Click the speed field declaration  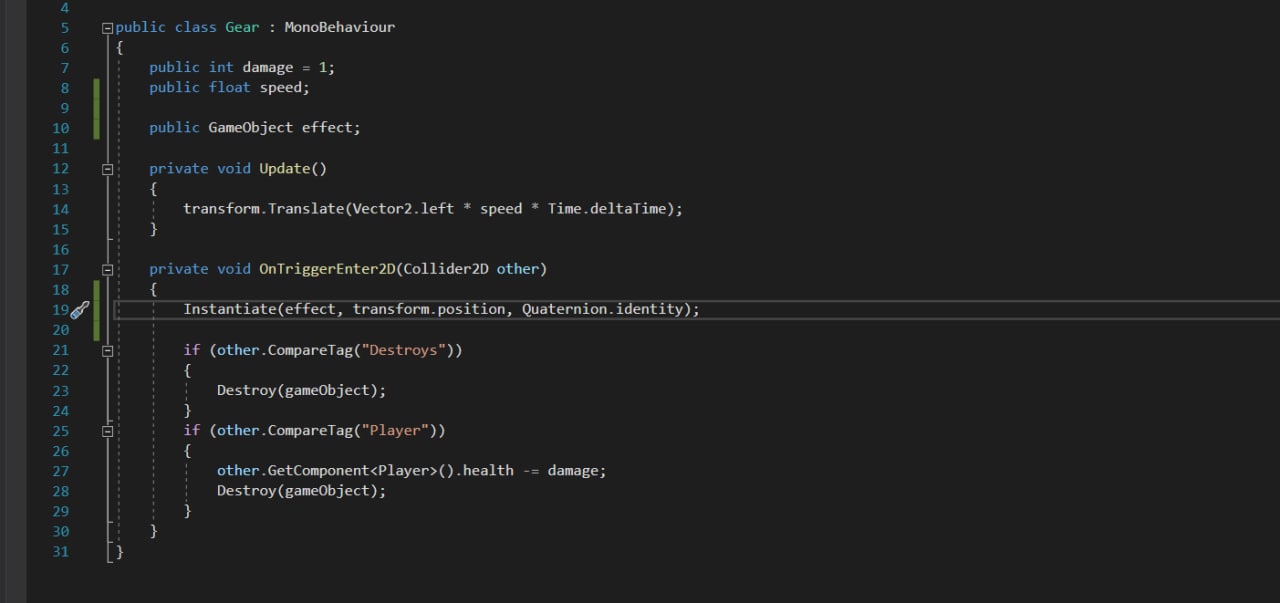coord(284,88)
